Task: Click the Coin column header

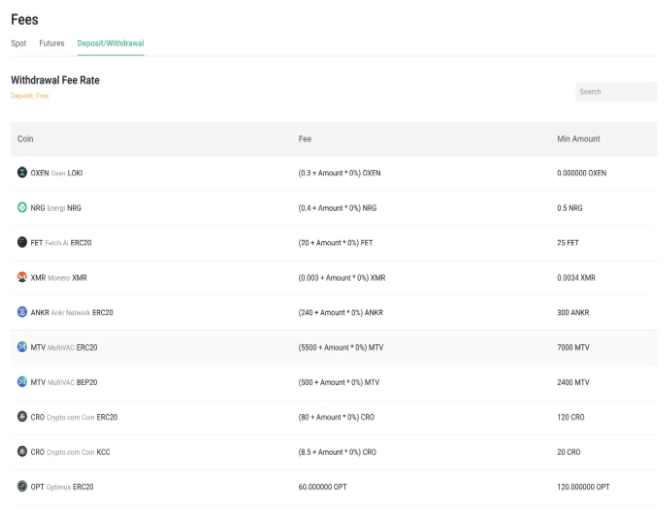Action: [x=25, y=139]
